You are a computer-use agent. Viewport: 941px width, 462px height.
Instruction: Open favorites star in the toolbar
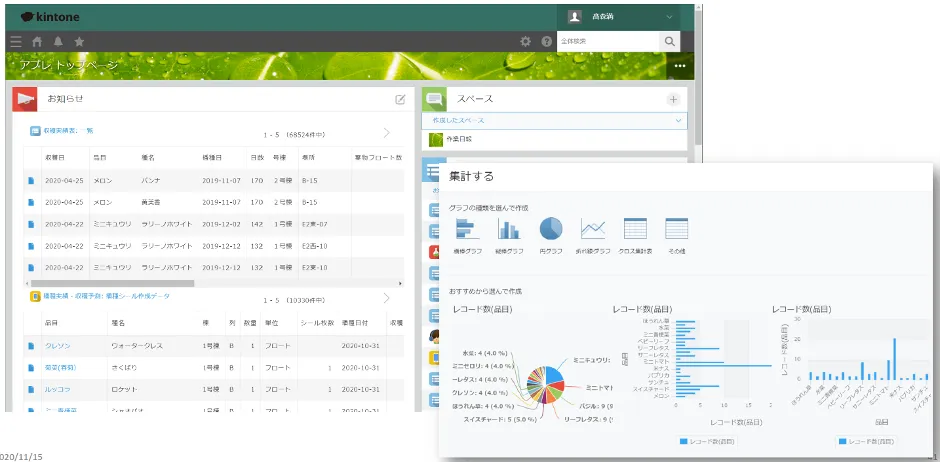click(x=79, y=41)
